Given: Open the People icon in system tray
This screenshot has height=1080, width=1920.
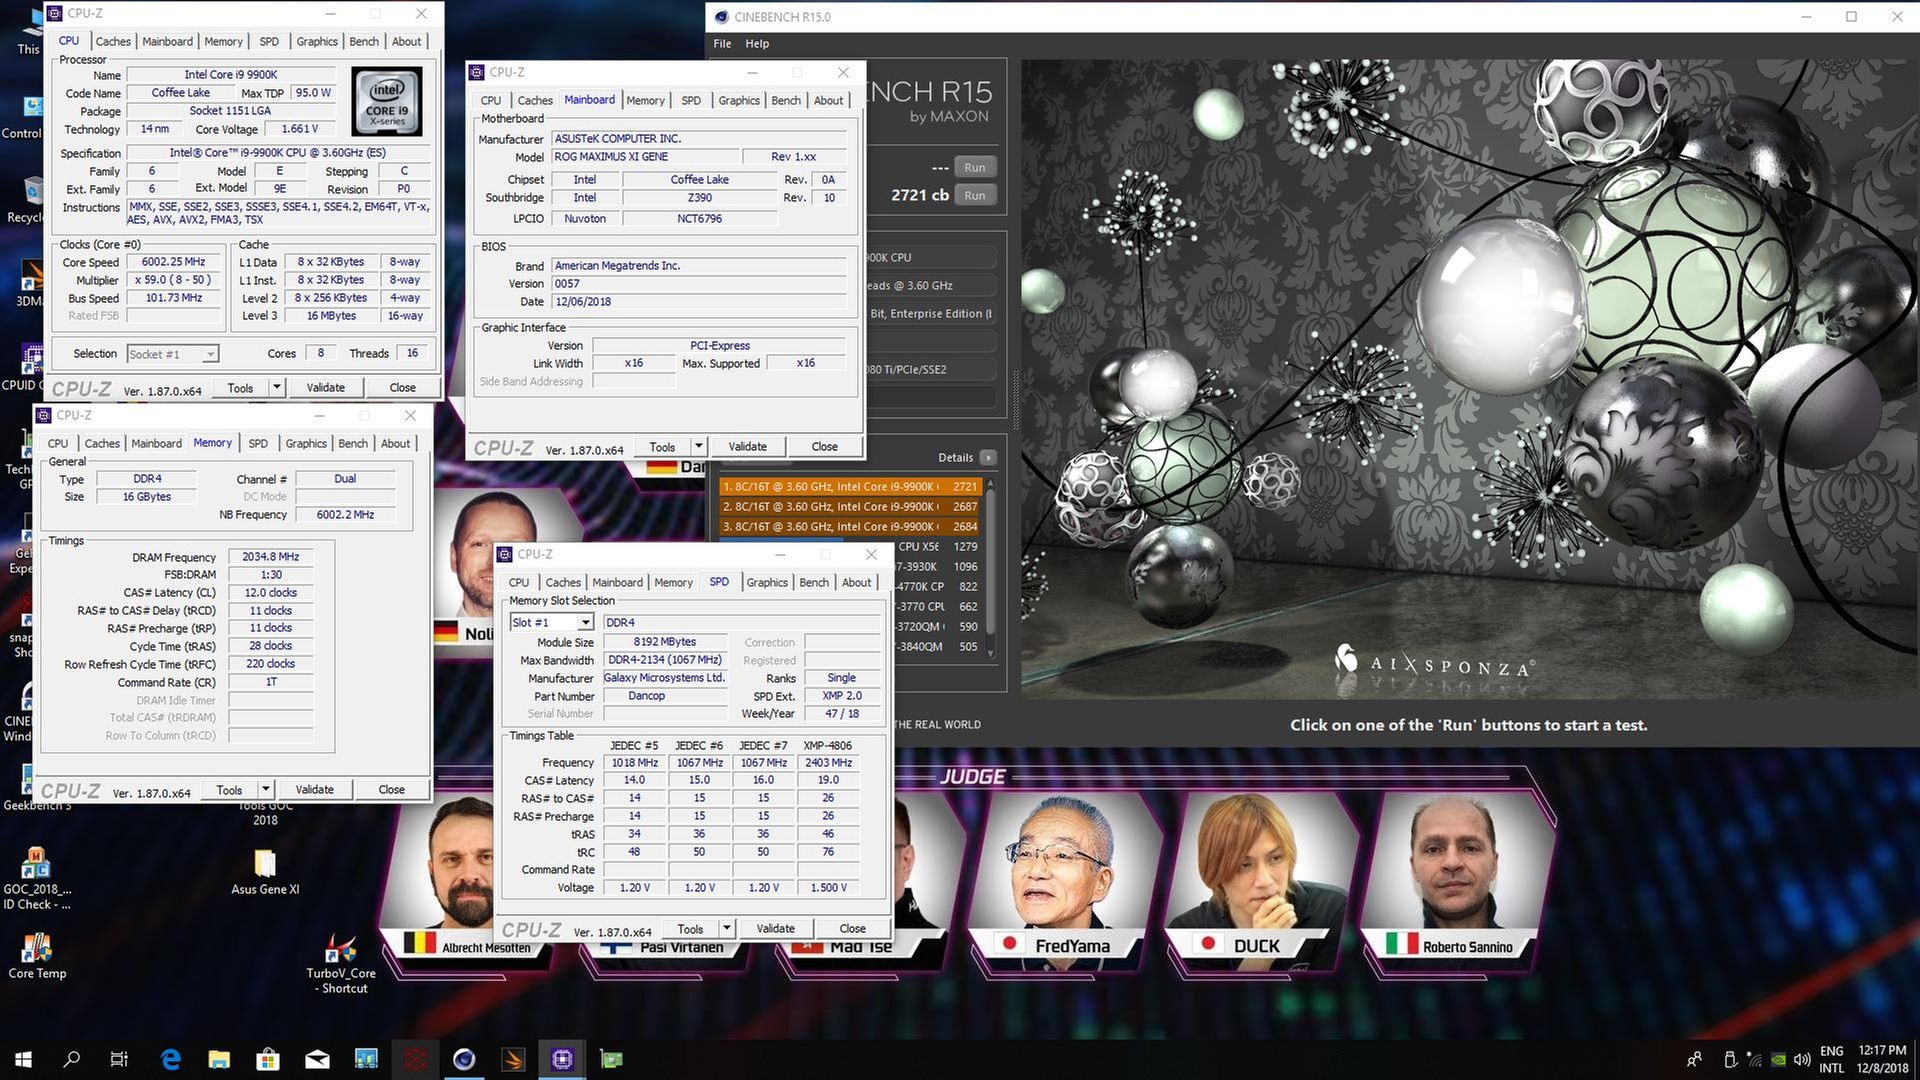Looking at the screenshot, I should tap(1694, 1059).
